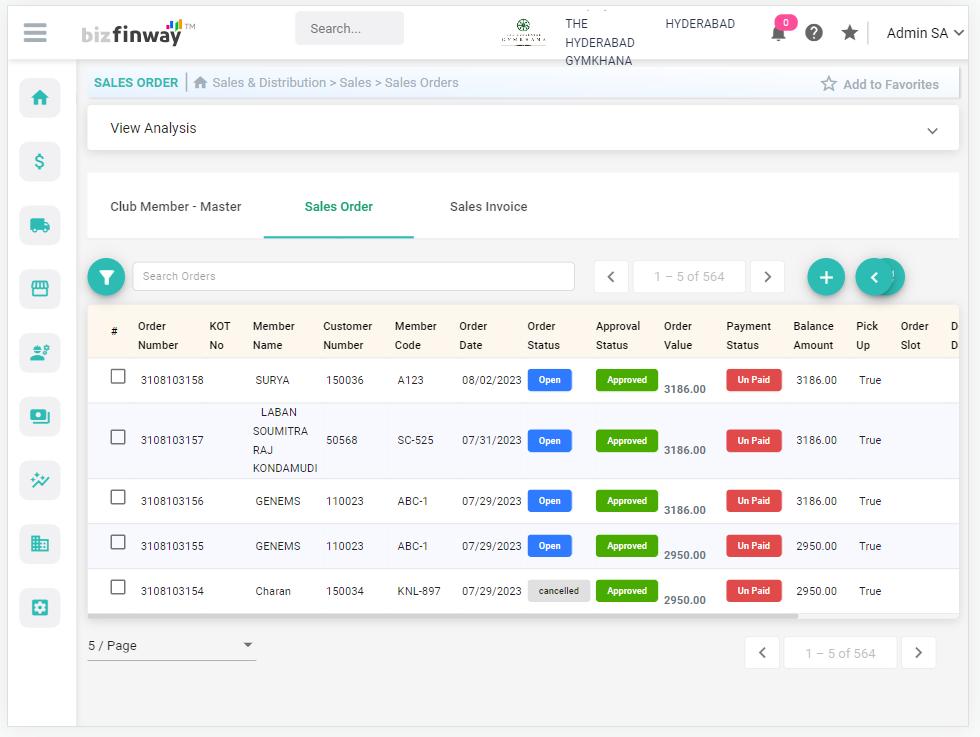Click the Member Name column header
980x737 pixels.
coord(274,336)
